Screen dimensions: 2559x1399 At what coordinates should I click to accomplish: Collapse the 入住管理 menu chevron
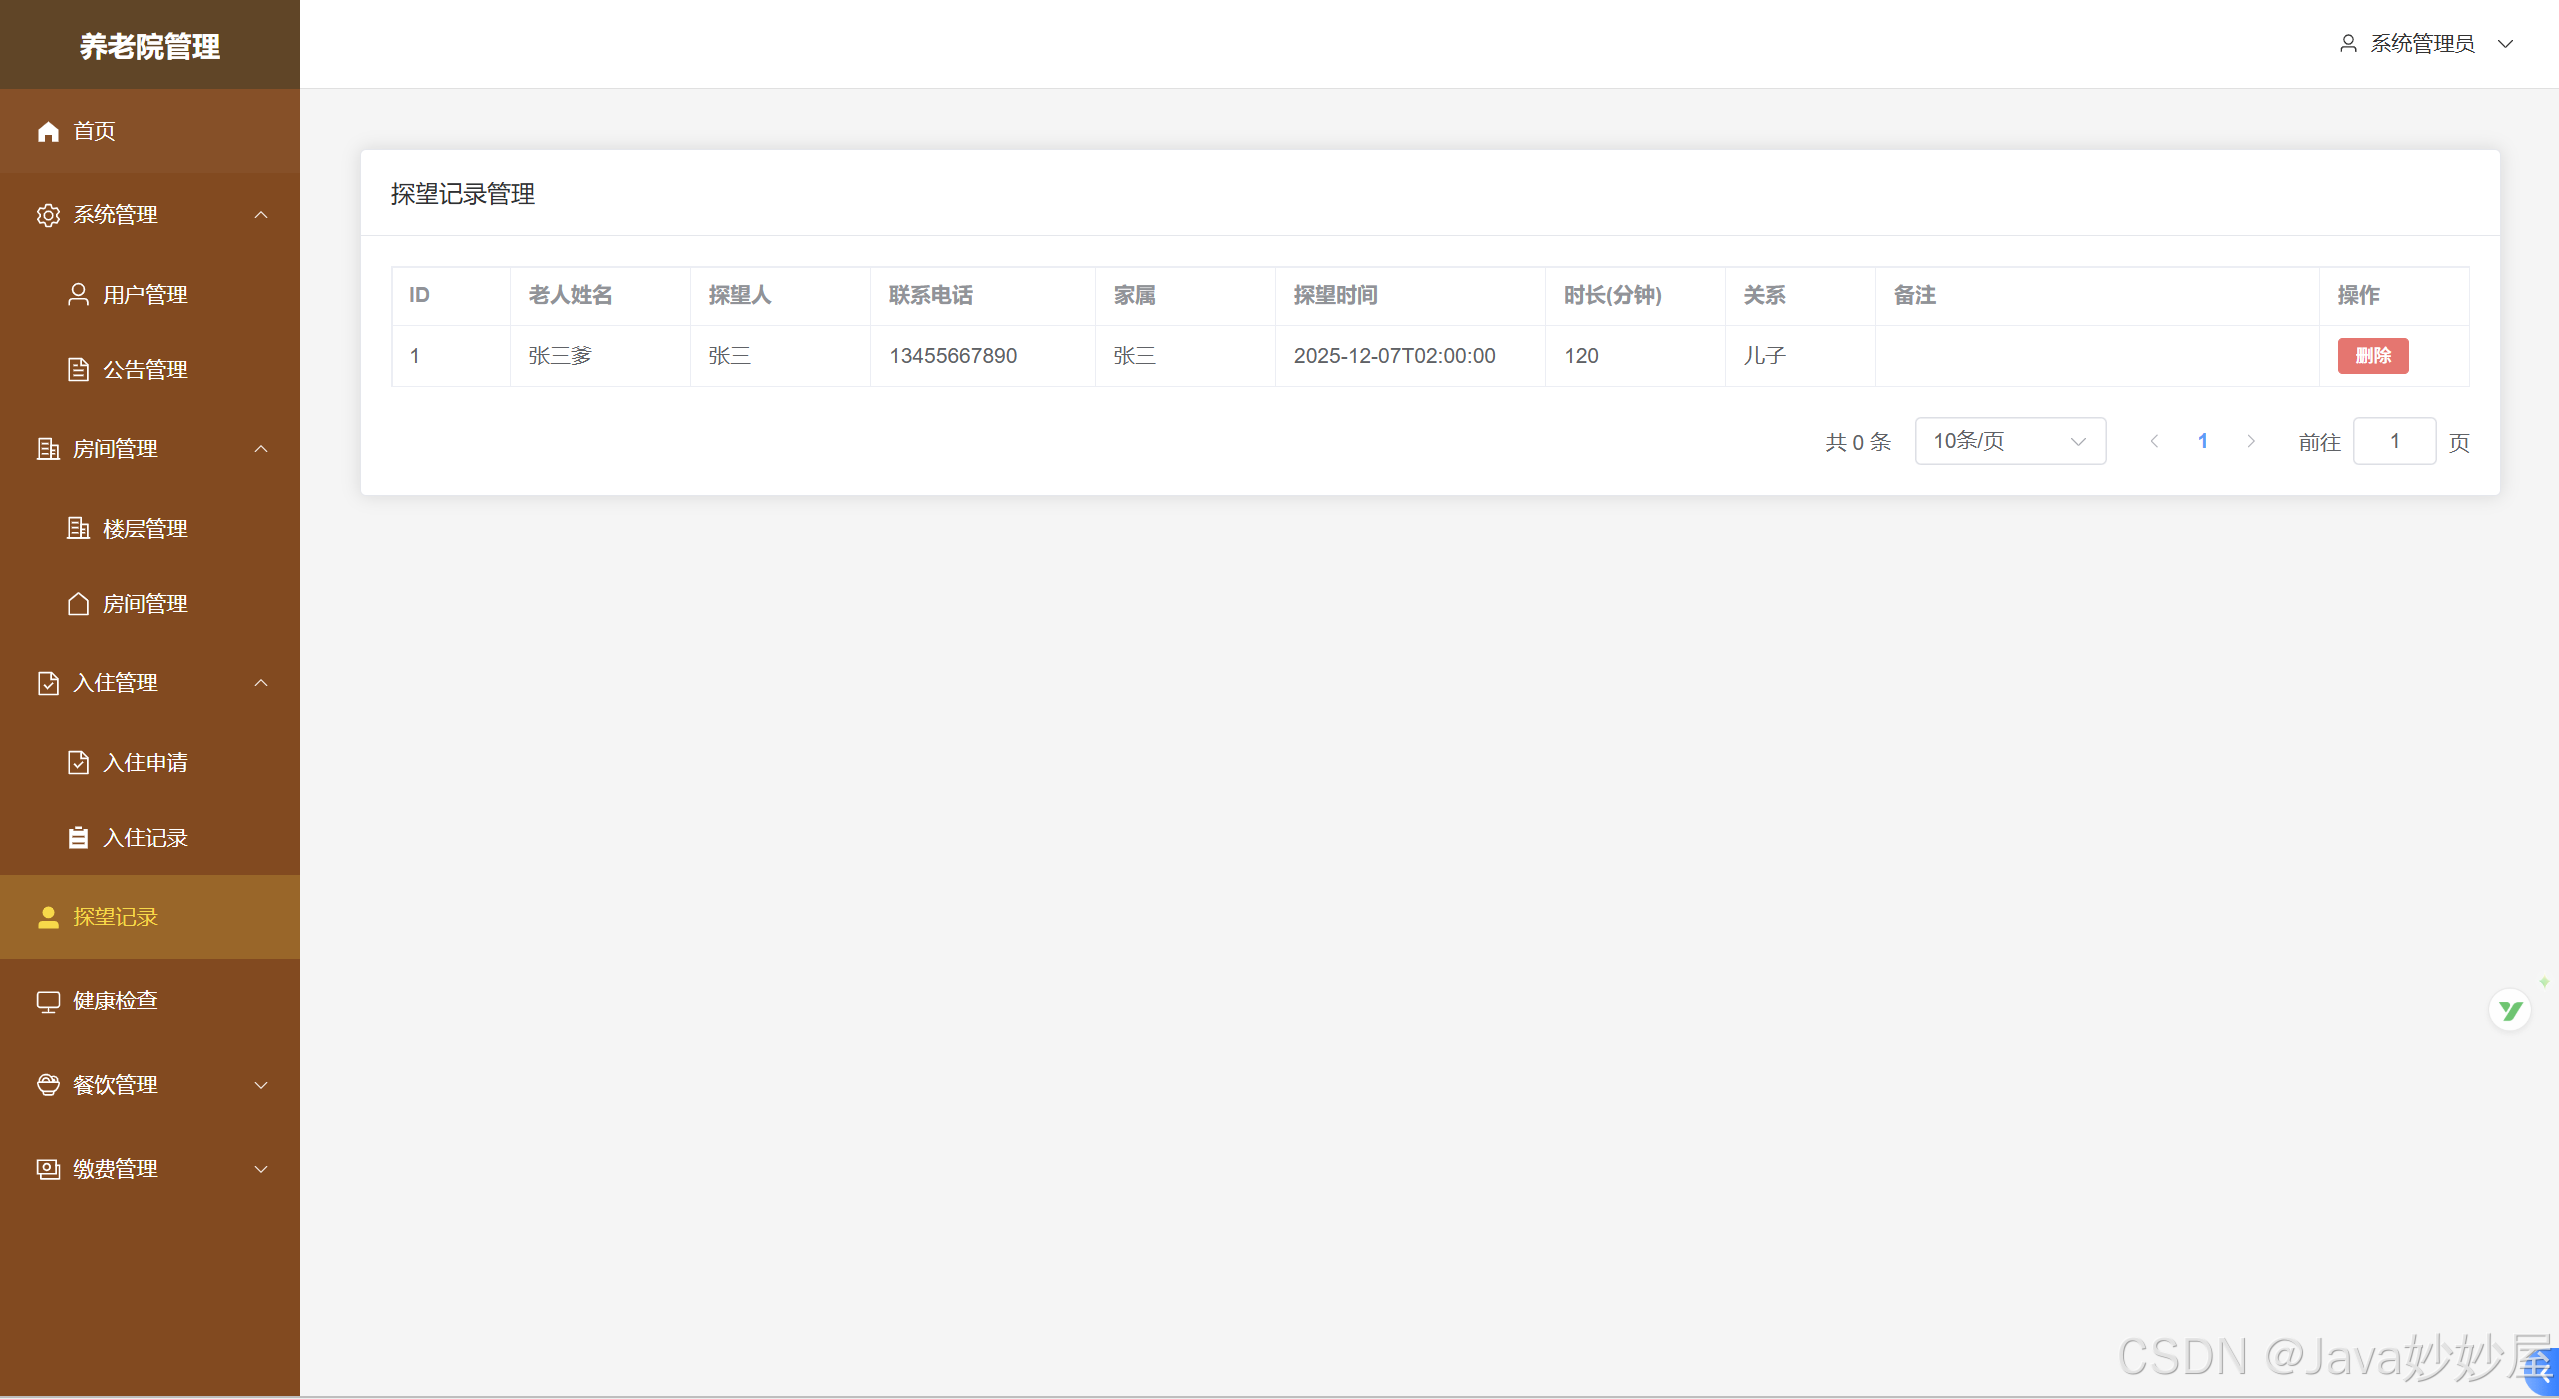tap(261, 683)
